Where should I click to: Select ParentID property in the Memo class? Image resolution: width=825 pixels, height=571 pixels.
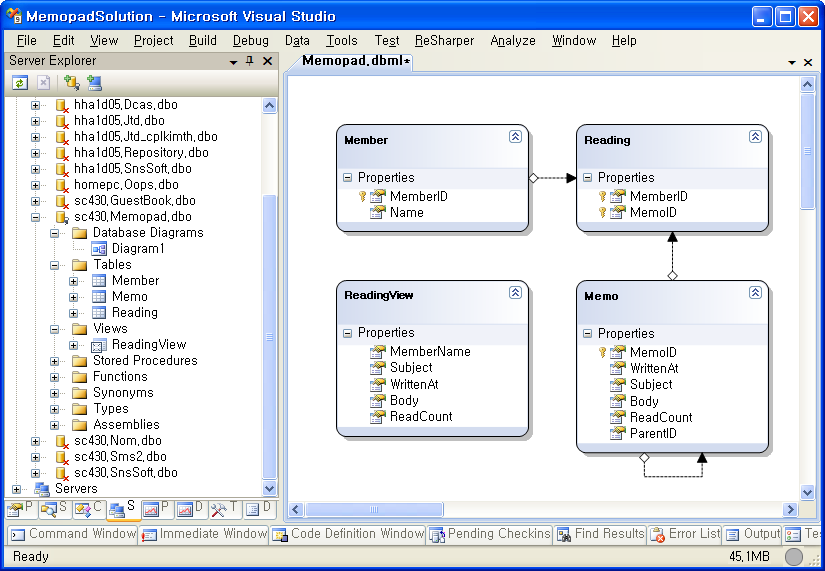pyautogui.click(x=653, y=434)
